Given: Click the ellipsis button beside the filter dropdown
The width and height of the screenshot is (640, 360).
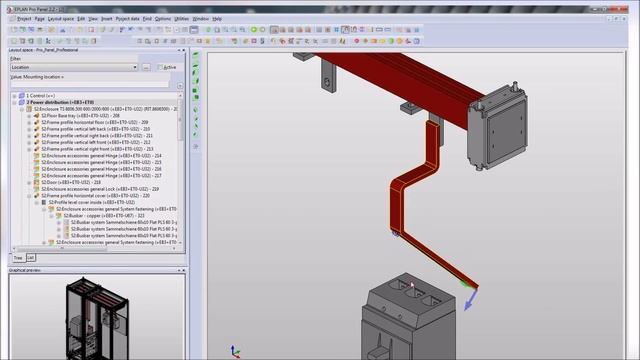Looking at the screenshot, I should coord(146,67).
